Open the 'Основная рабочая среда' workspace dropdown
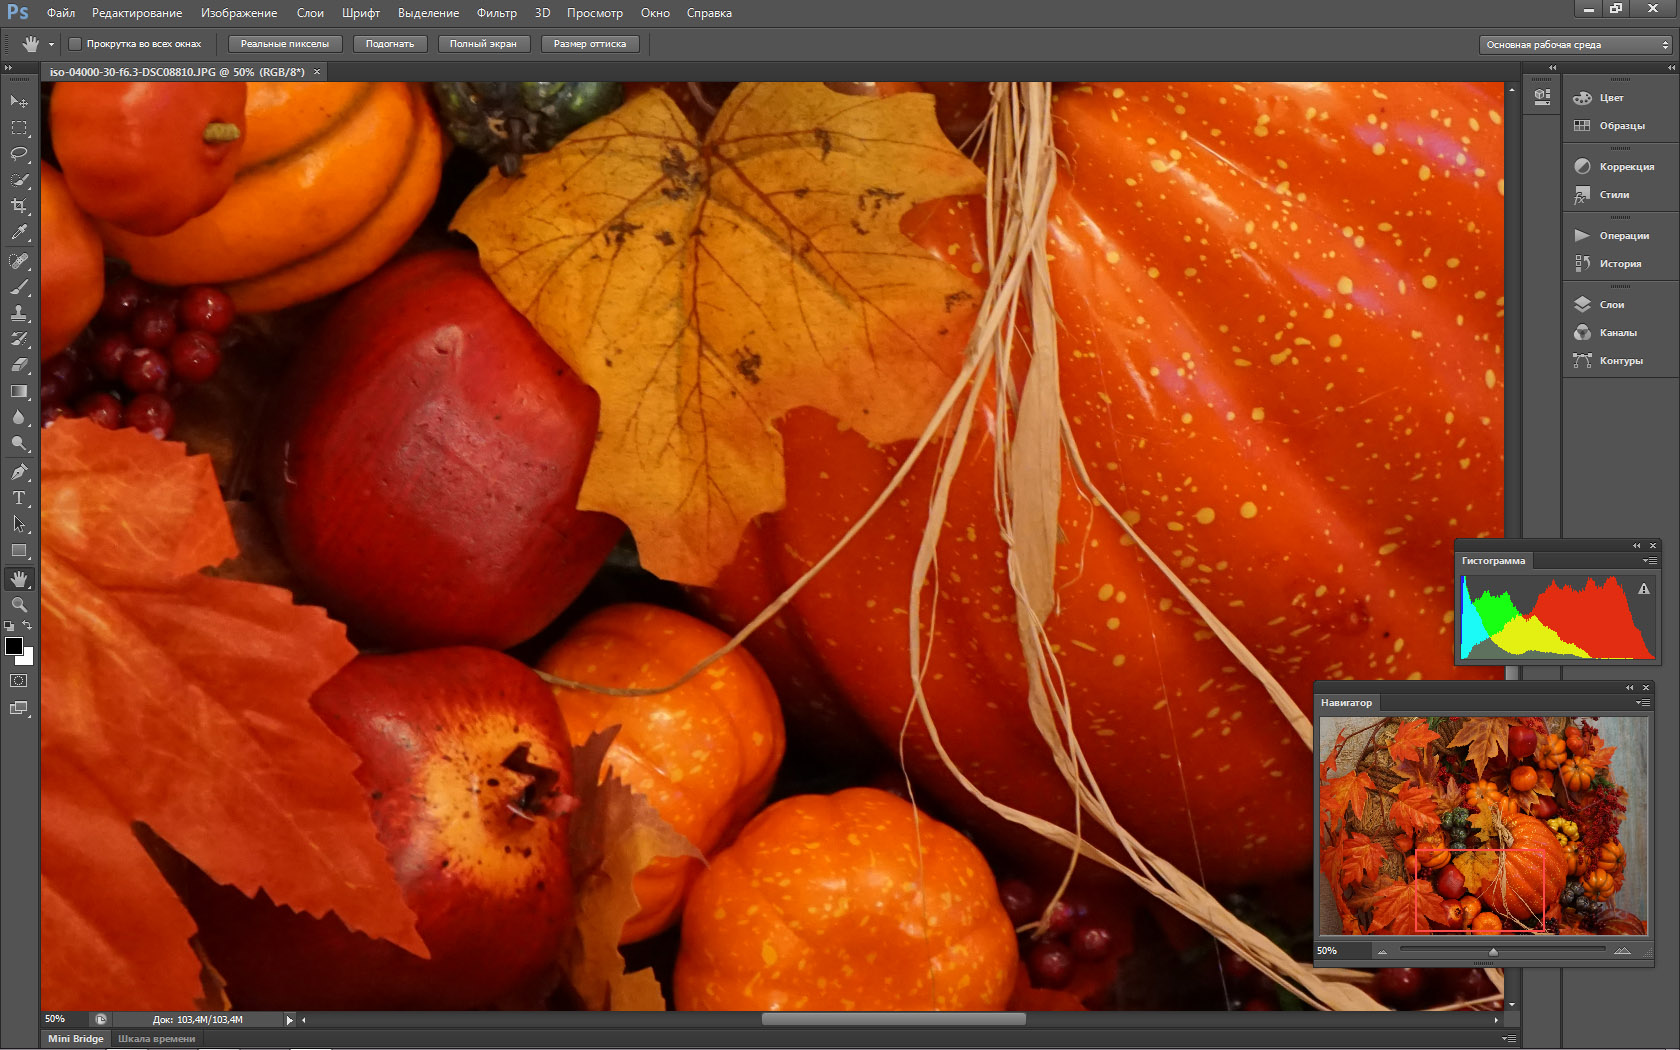This screenshot has height=1050, width=1680. (1575, 45)
